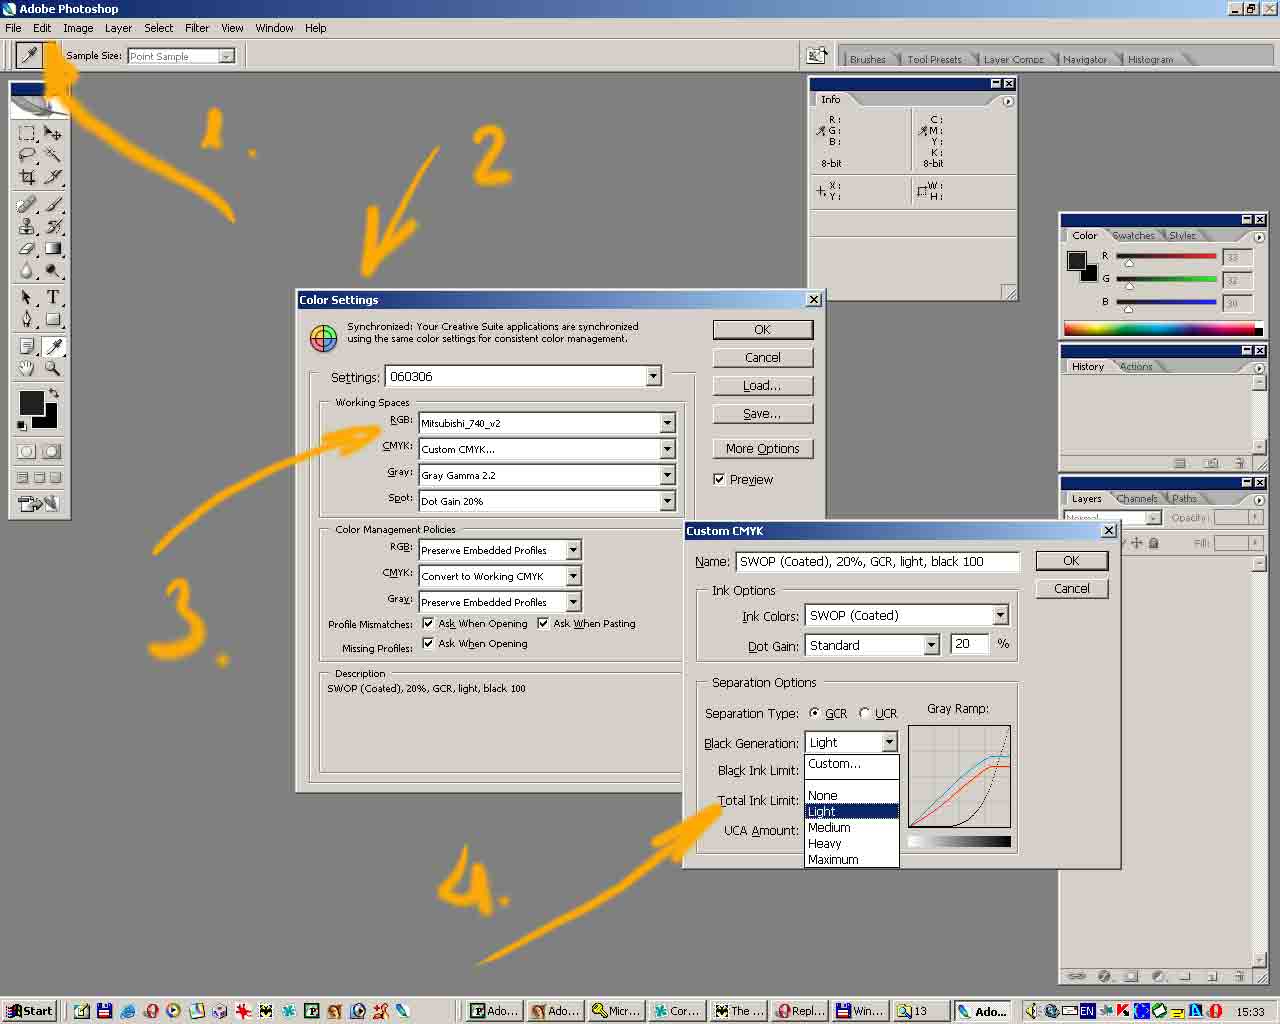Choose Medium in Black Generation list
The width and height of the screenshot is (1280, 1024).
pyautogui.click(x=852, y=827)
